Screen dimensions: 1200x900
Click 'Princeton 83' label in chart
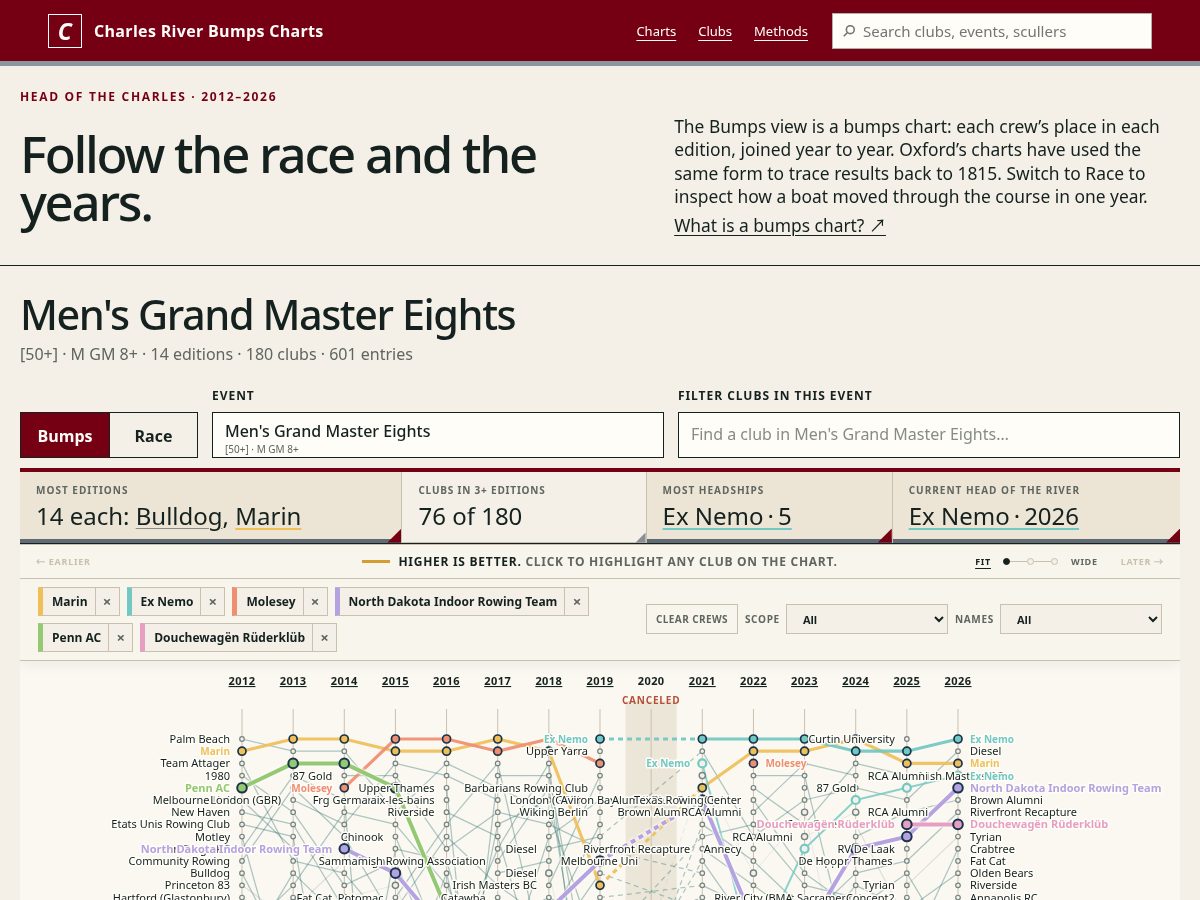tap(198, 885)
